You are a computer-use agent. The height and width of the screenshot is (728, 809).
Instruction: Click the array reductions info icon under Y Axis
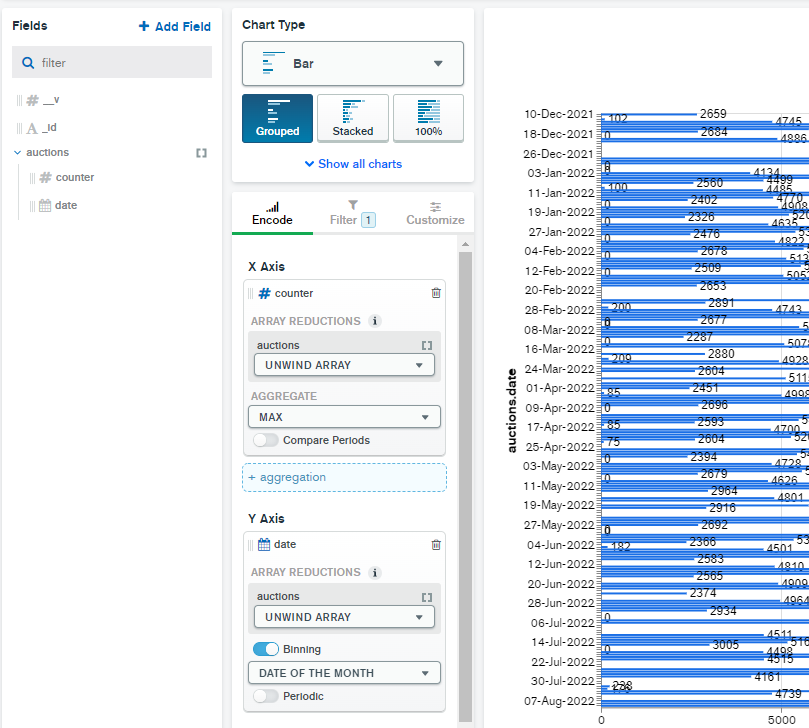pos(375,573)
